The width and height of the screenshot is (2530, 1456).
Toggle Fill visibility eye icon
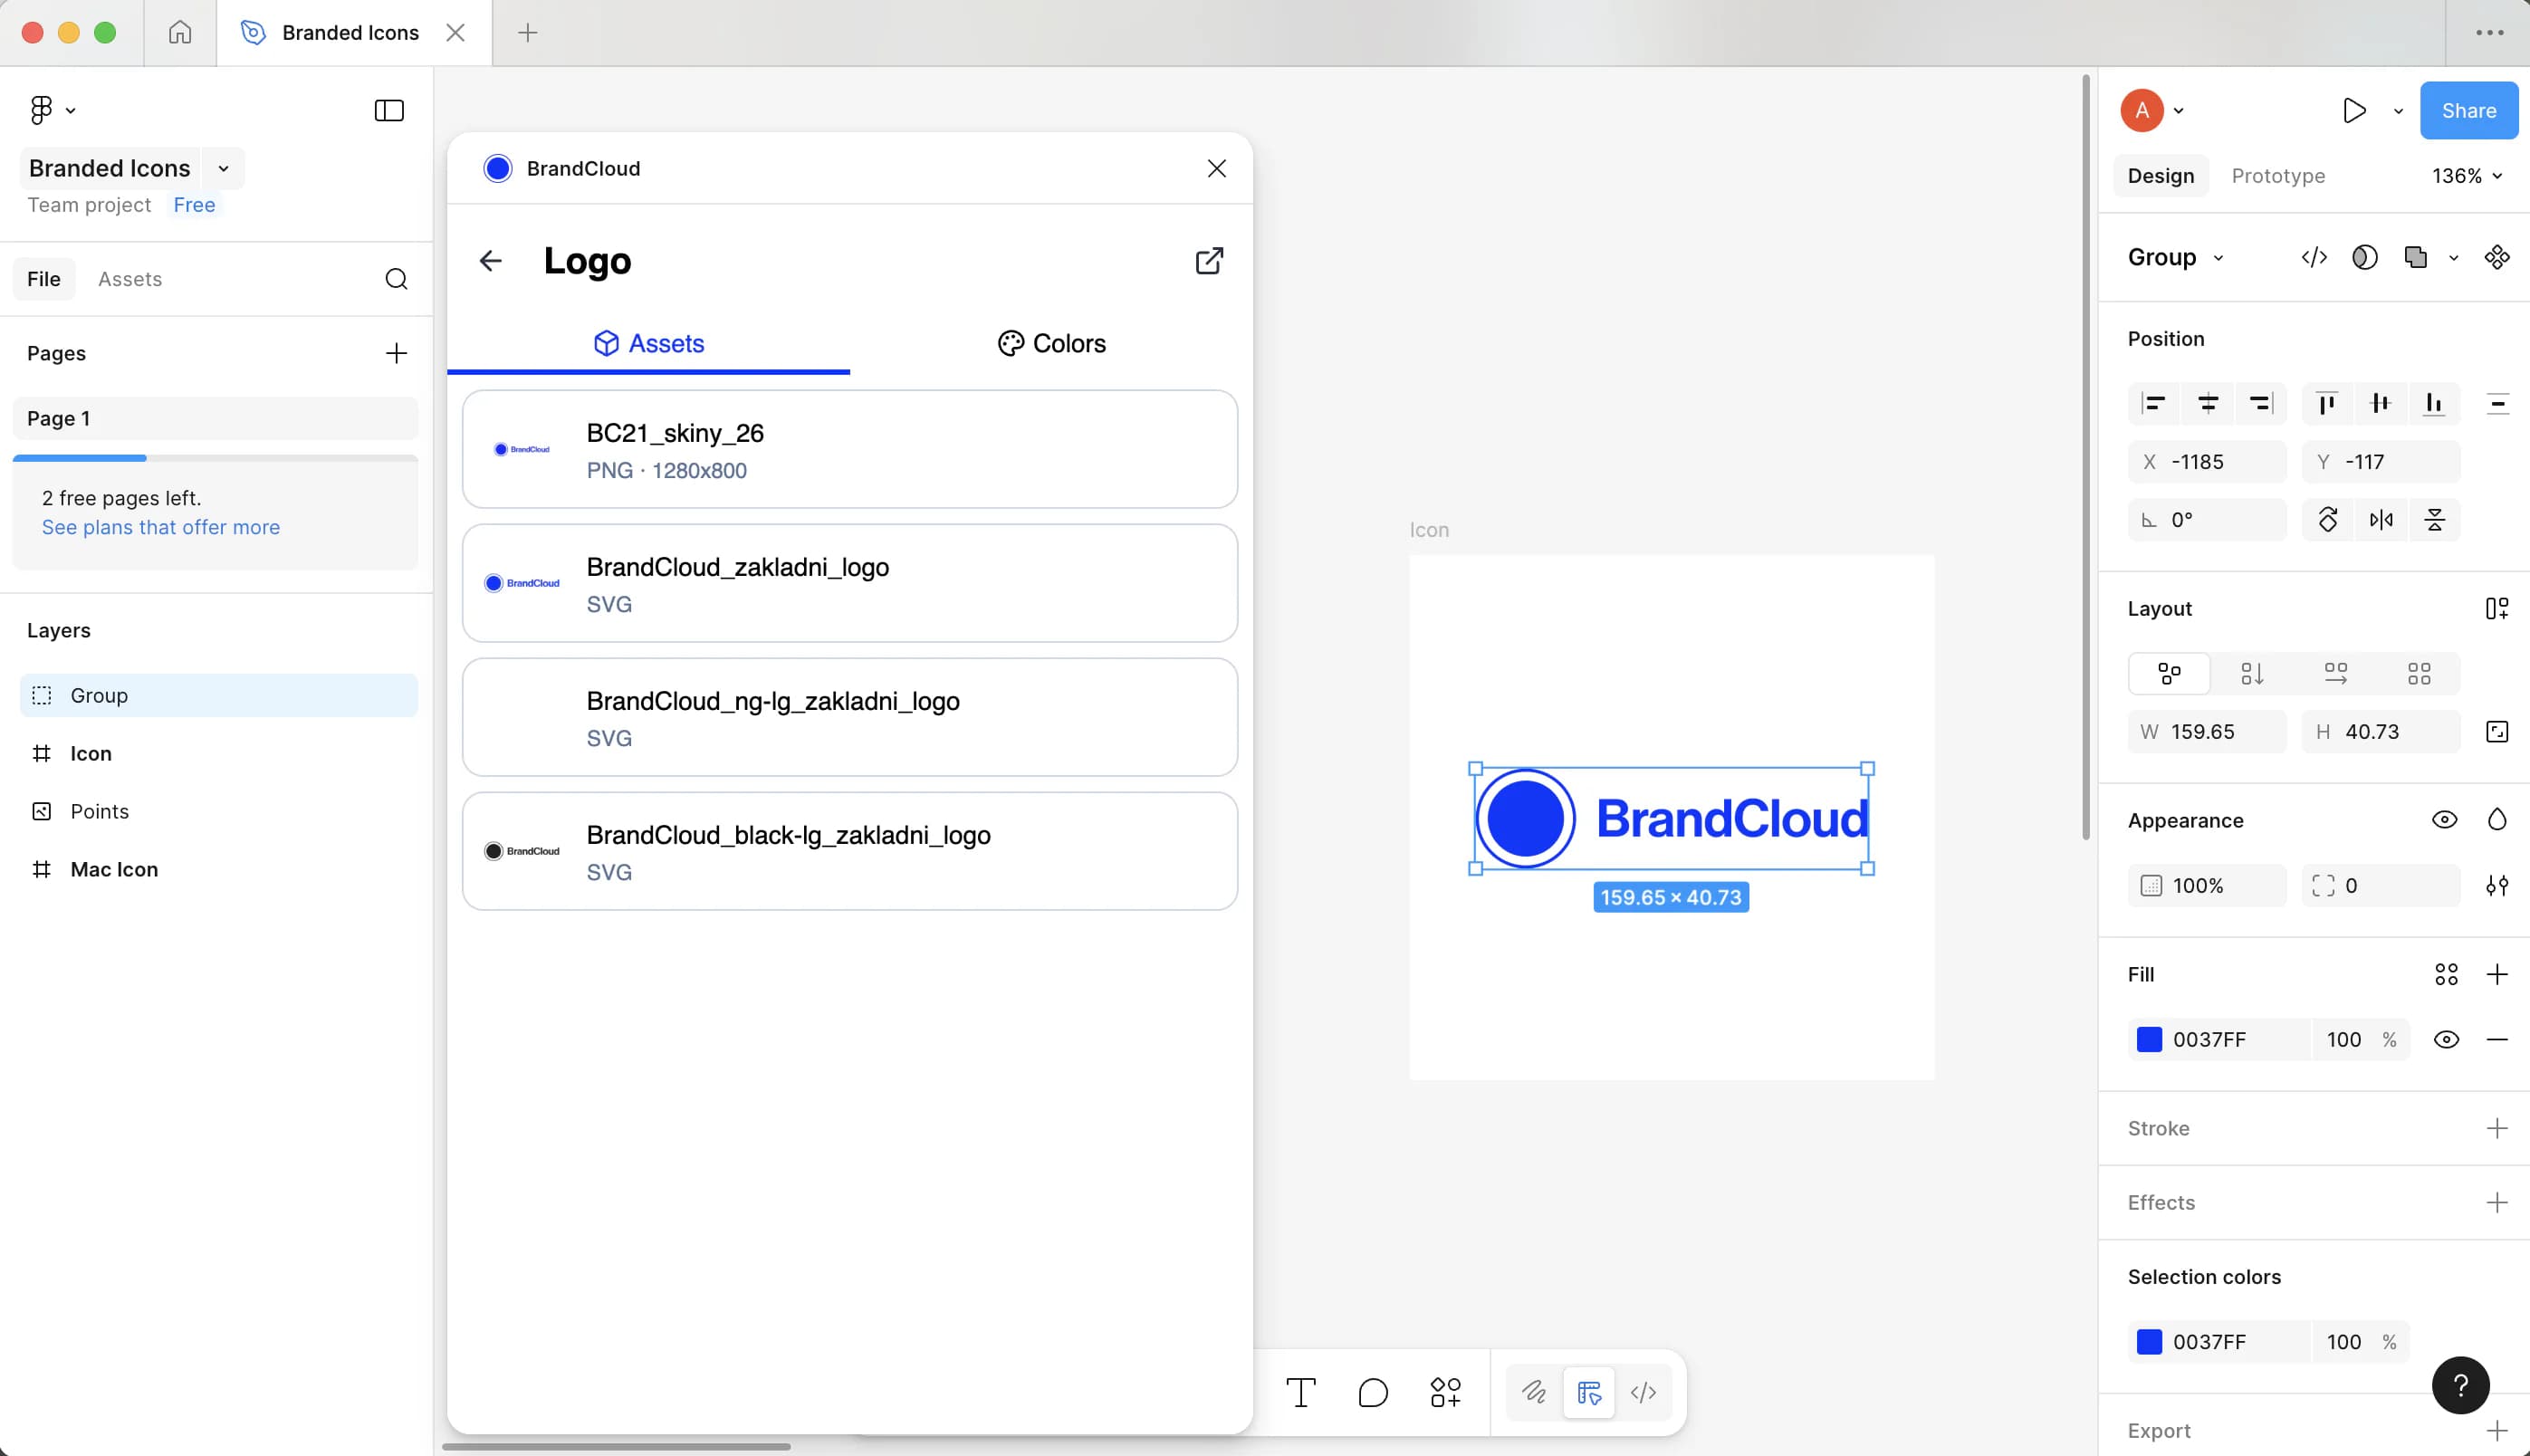point(2446,1039)
